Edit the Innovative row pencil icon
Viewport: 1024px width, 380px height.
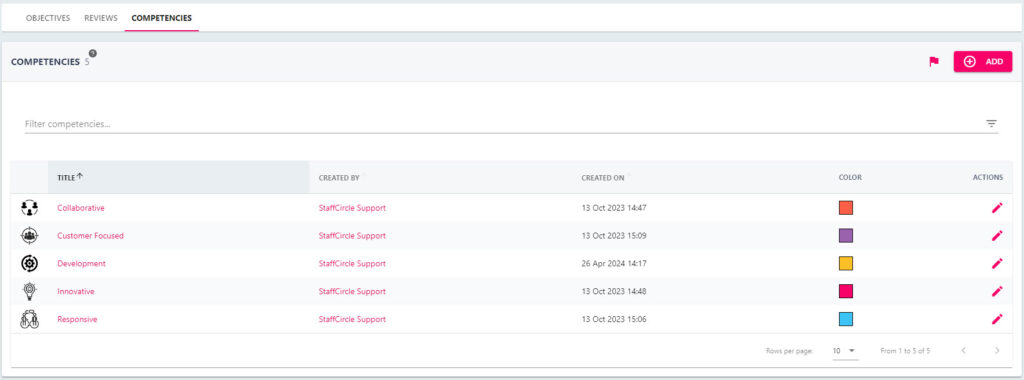tap(997, 291)
